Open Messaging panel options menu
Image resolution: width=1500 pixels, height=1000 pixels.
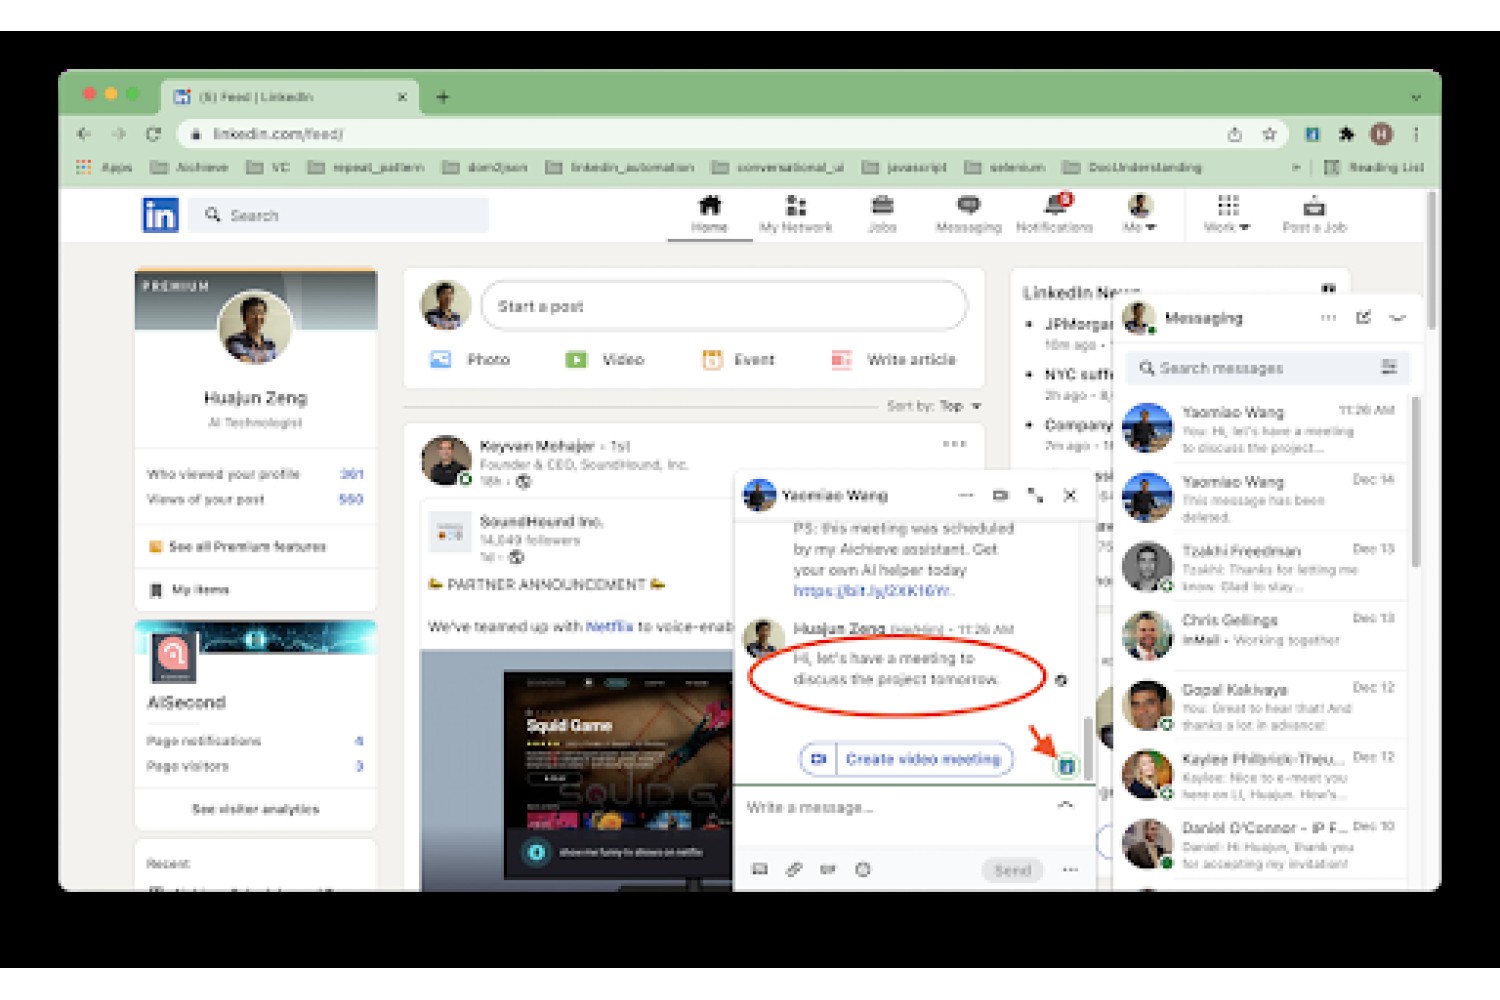point(1328,317)
